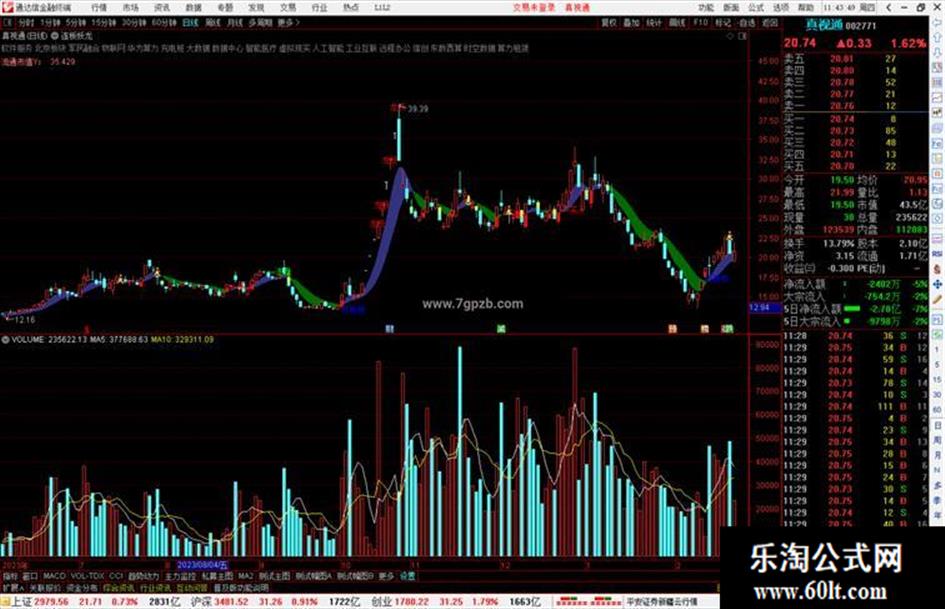Click the 净流入额 capital flow row
Viewport: 945px width, 609px height.
point(855,283)
